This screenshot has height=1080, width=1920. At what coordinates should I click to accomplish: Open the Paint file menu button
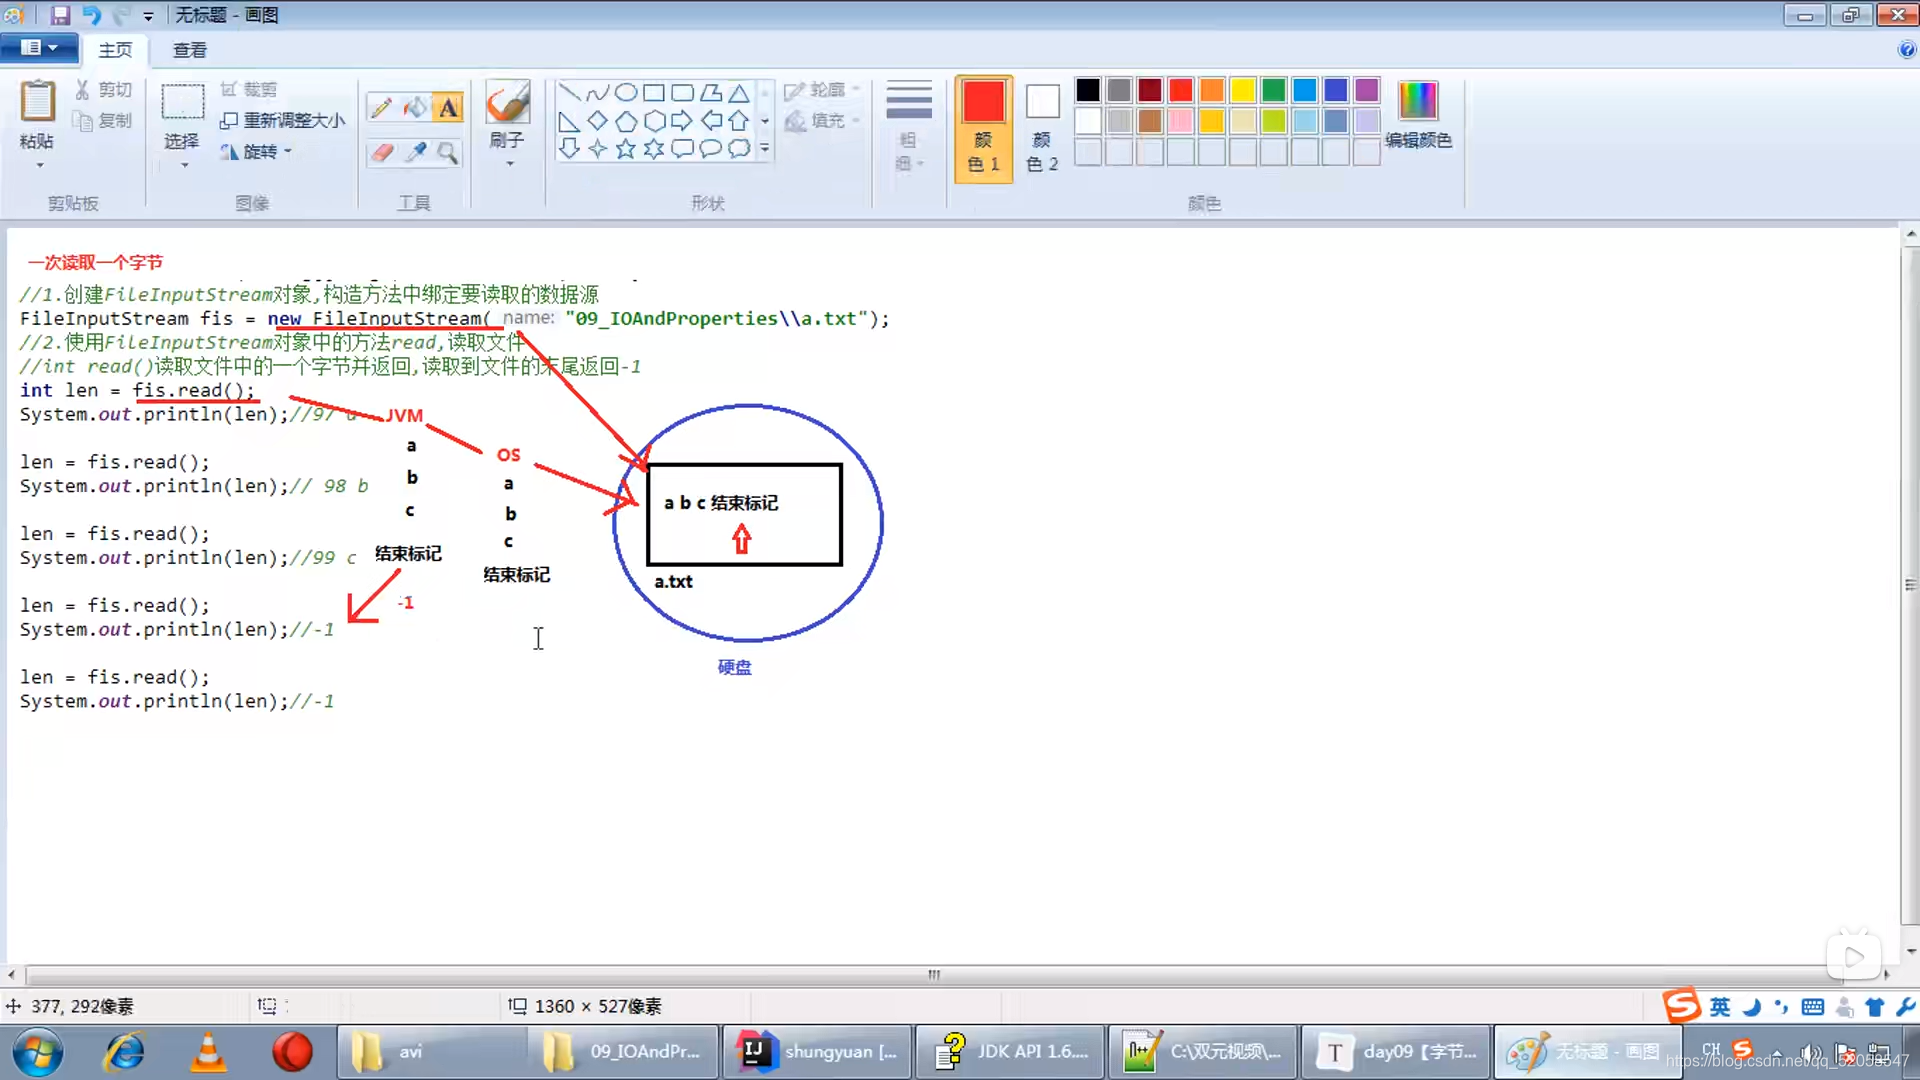(x=38, y=47)
